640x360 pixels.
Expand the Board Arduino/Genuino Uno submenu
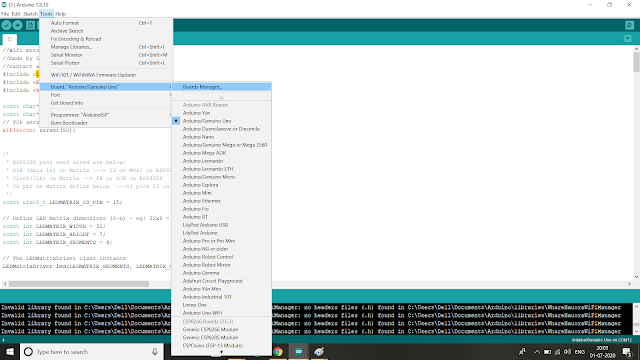tap(106, 87)
